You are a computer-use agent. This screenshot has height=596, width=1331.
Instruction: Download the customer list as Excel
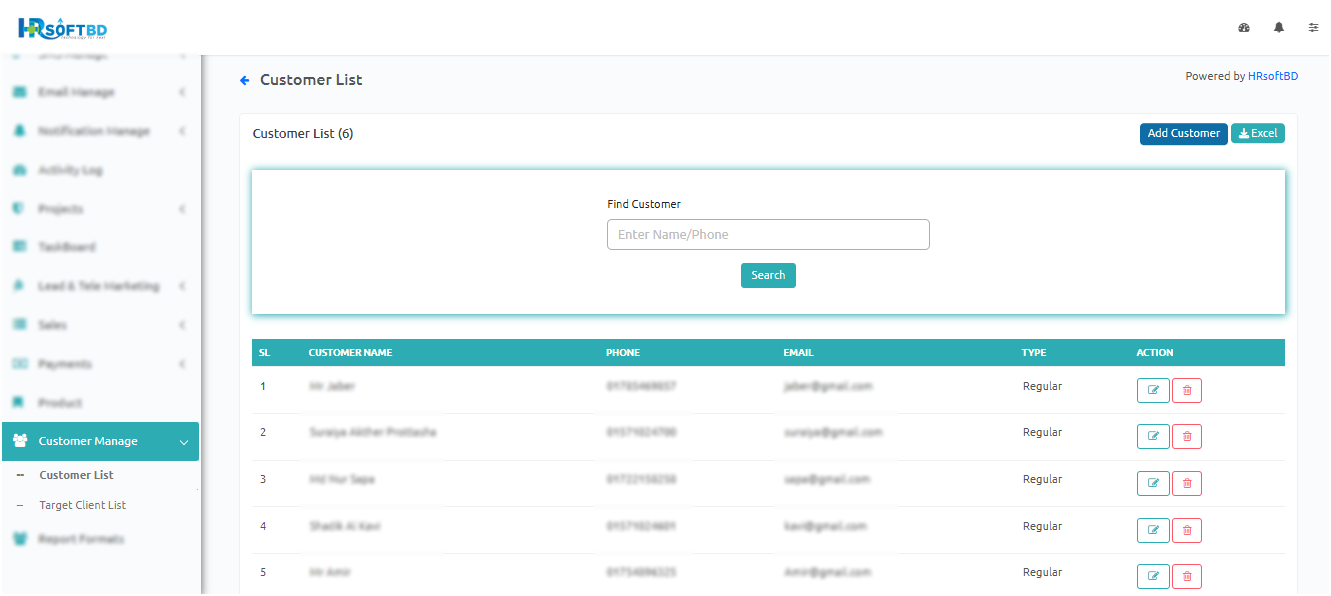1257,133
